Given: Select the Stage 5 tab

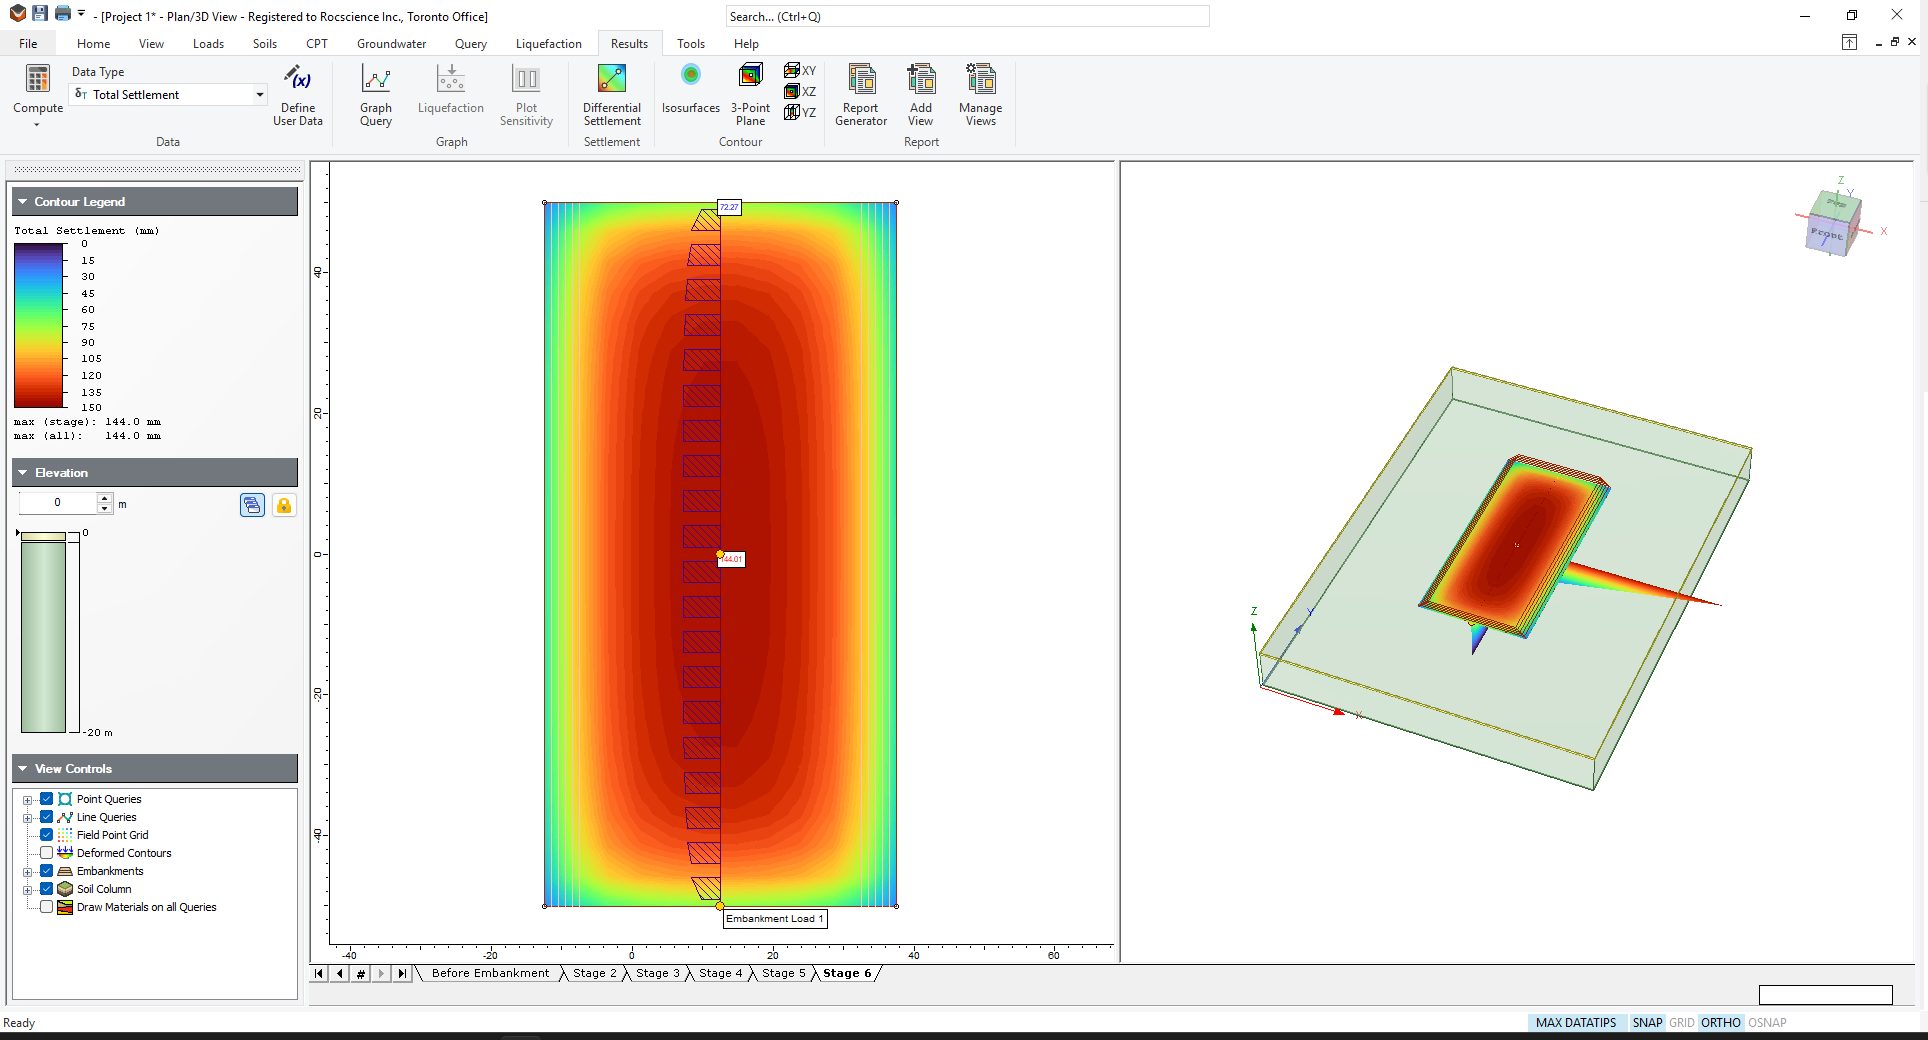Looking at the screenshot, I should (x=783, y=973).
